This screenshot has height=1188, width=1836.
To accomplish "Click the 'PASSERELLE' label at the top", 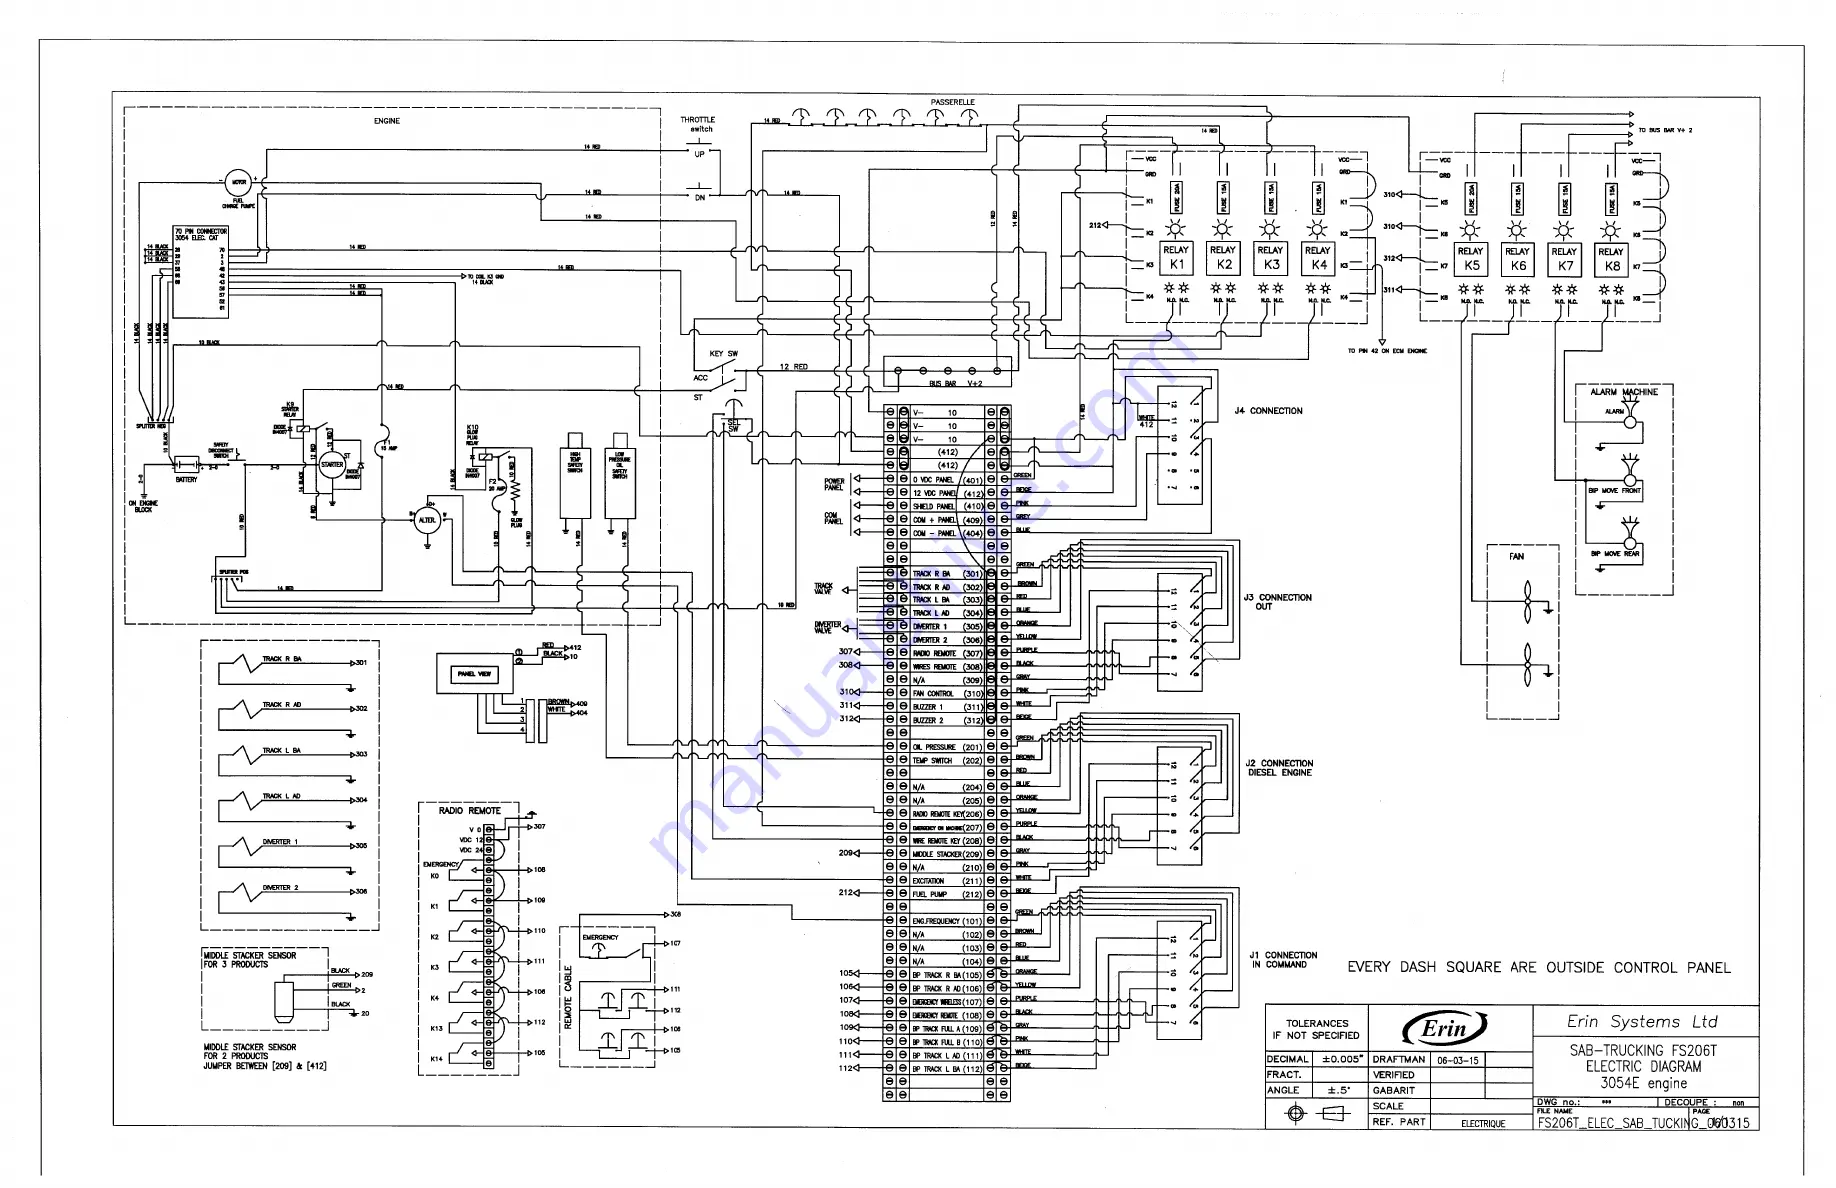I will pos(952,102).
